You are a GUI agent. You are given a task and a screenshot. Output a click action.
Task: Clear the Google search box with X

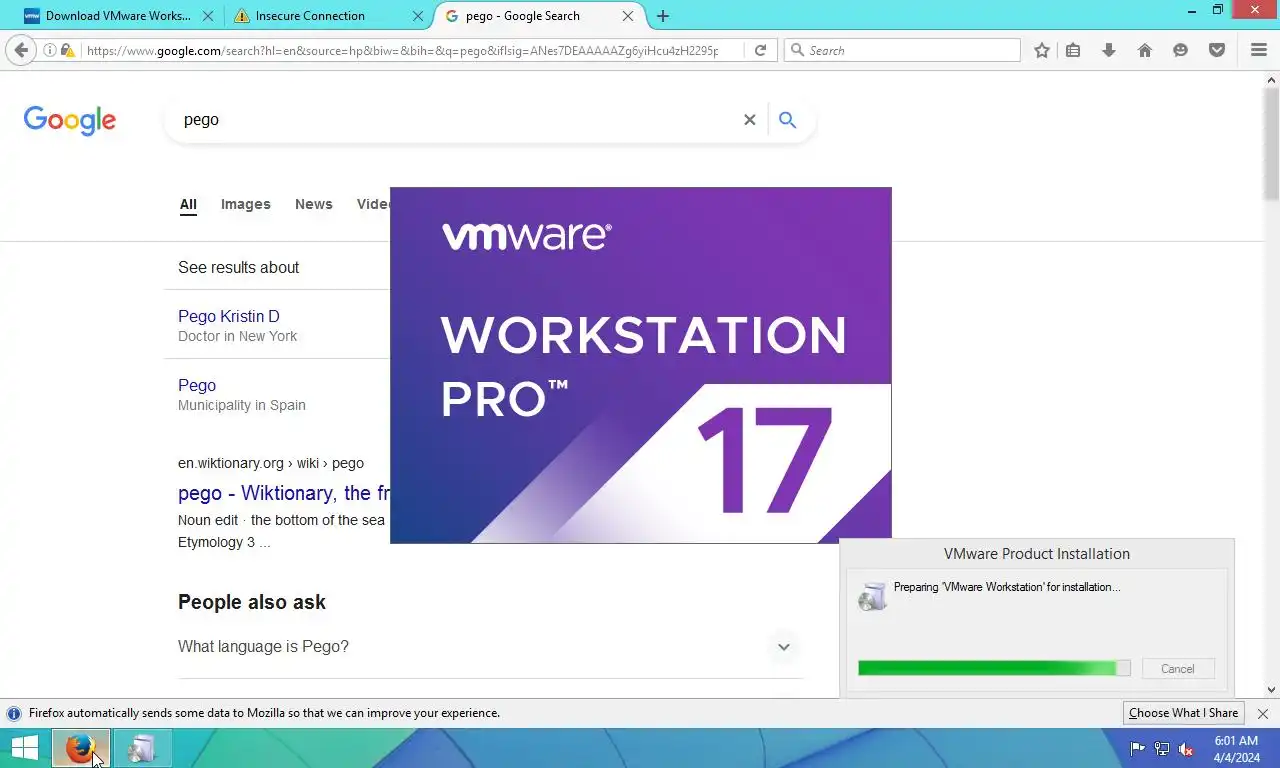click(749, 120)
